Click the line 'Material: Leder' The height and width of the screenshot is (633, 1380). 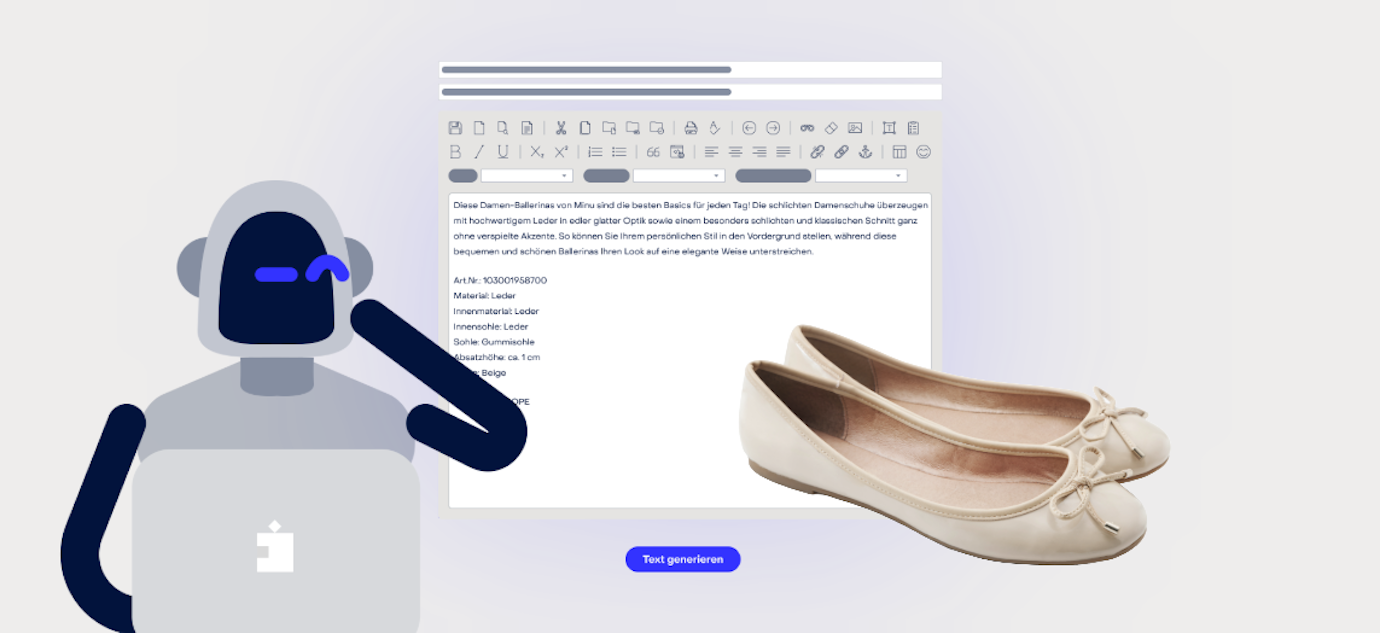[484, 296]
